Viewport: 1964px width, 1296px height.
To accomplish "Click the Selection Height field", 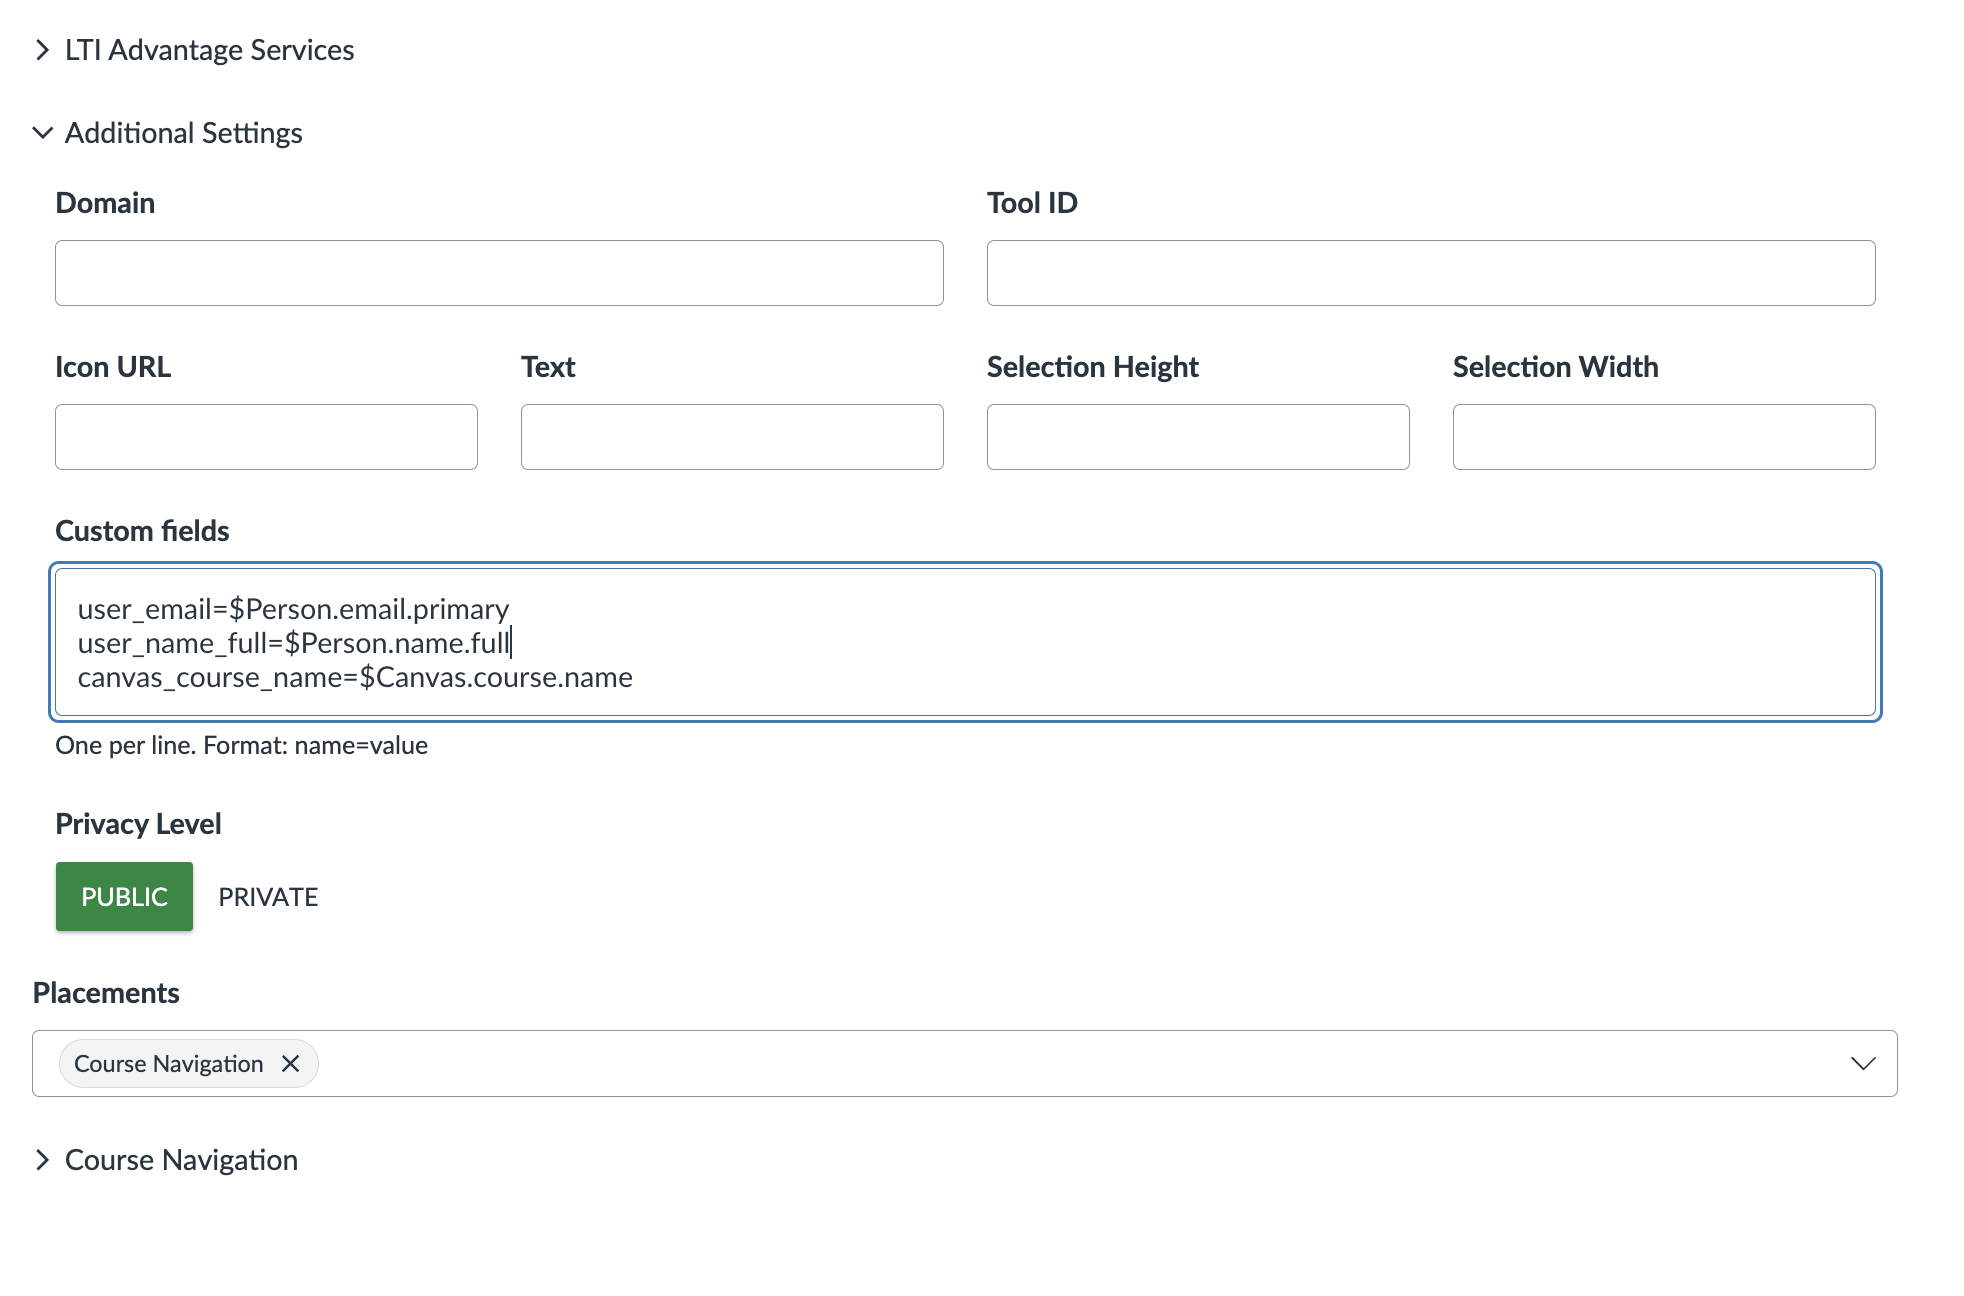I will point(1197,436).
